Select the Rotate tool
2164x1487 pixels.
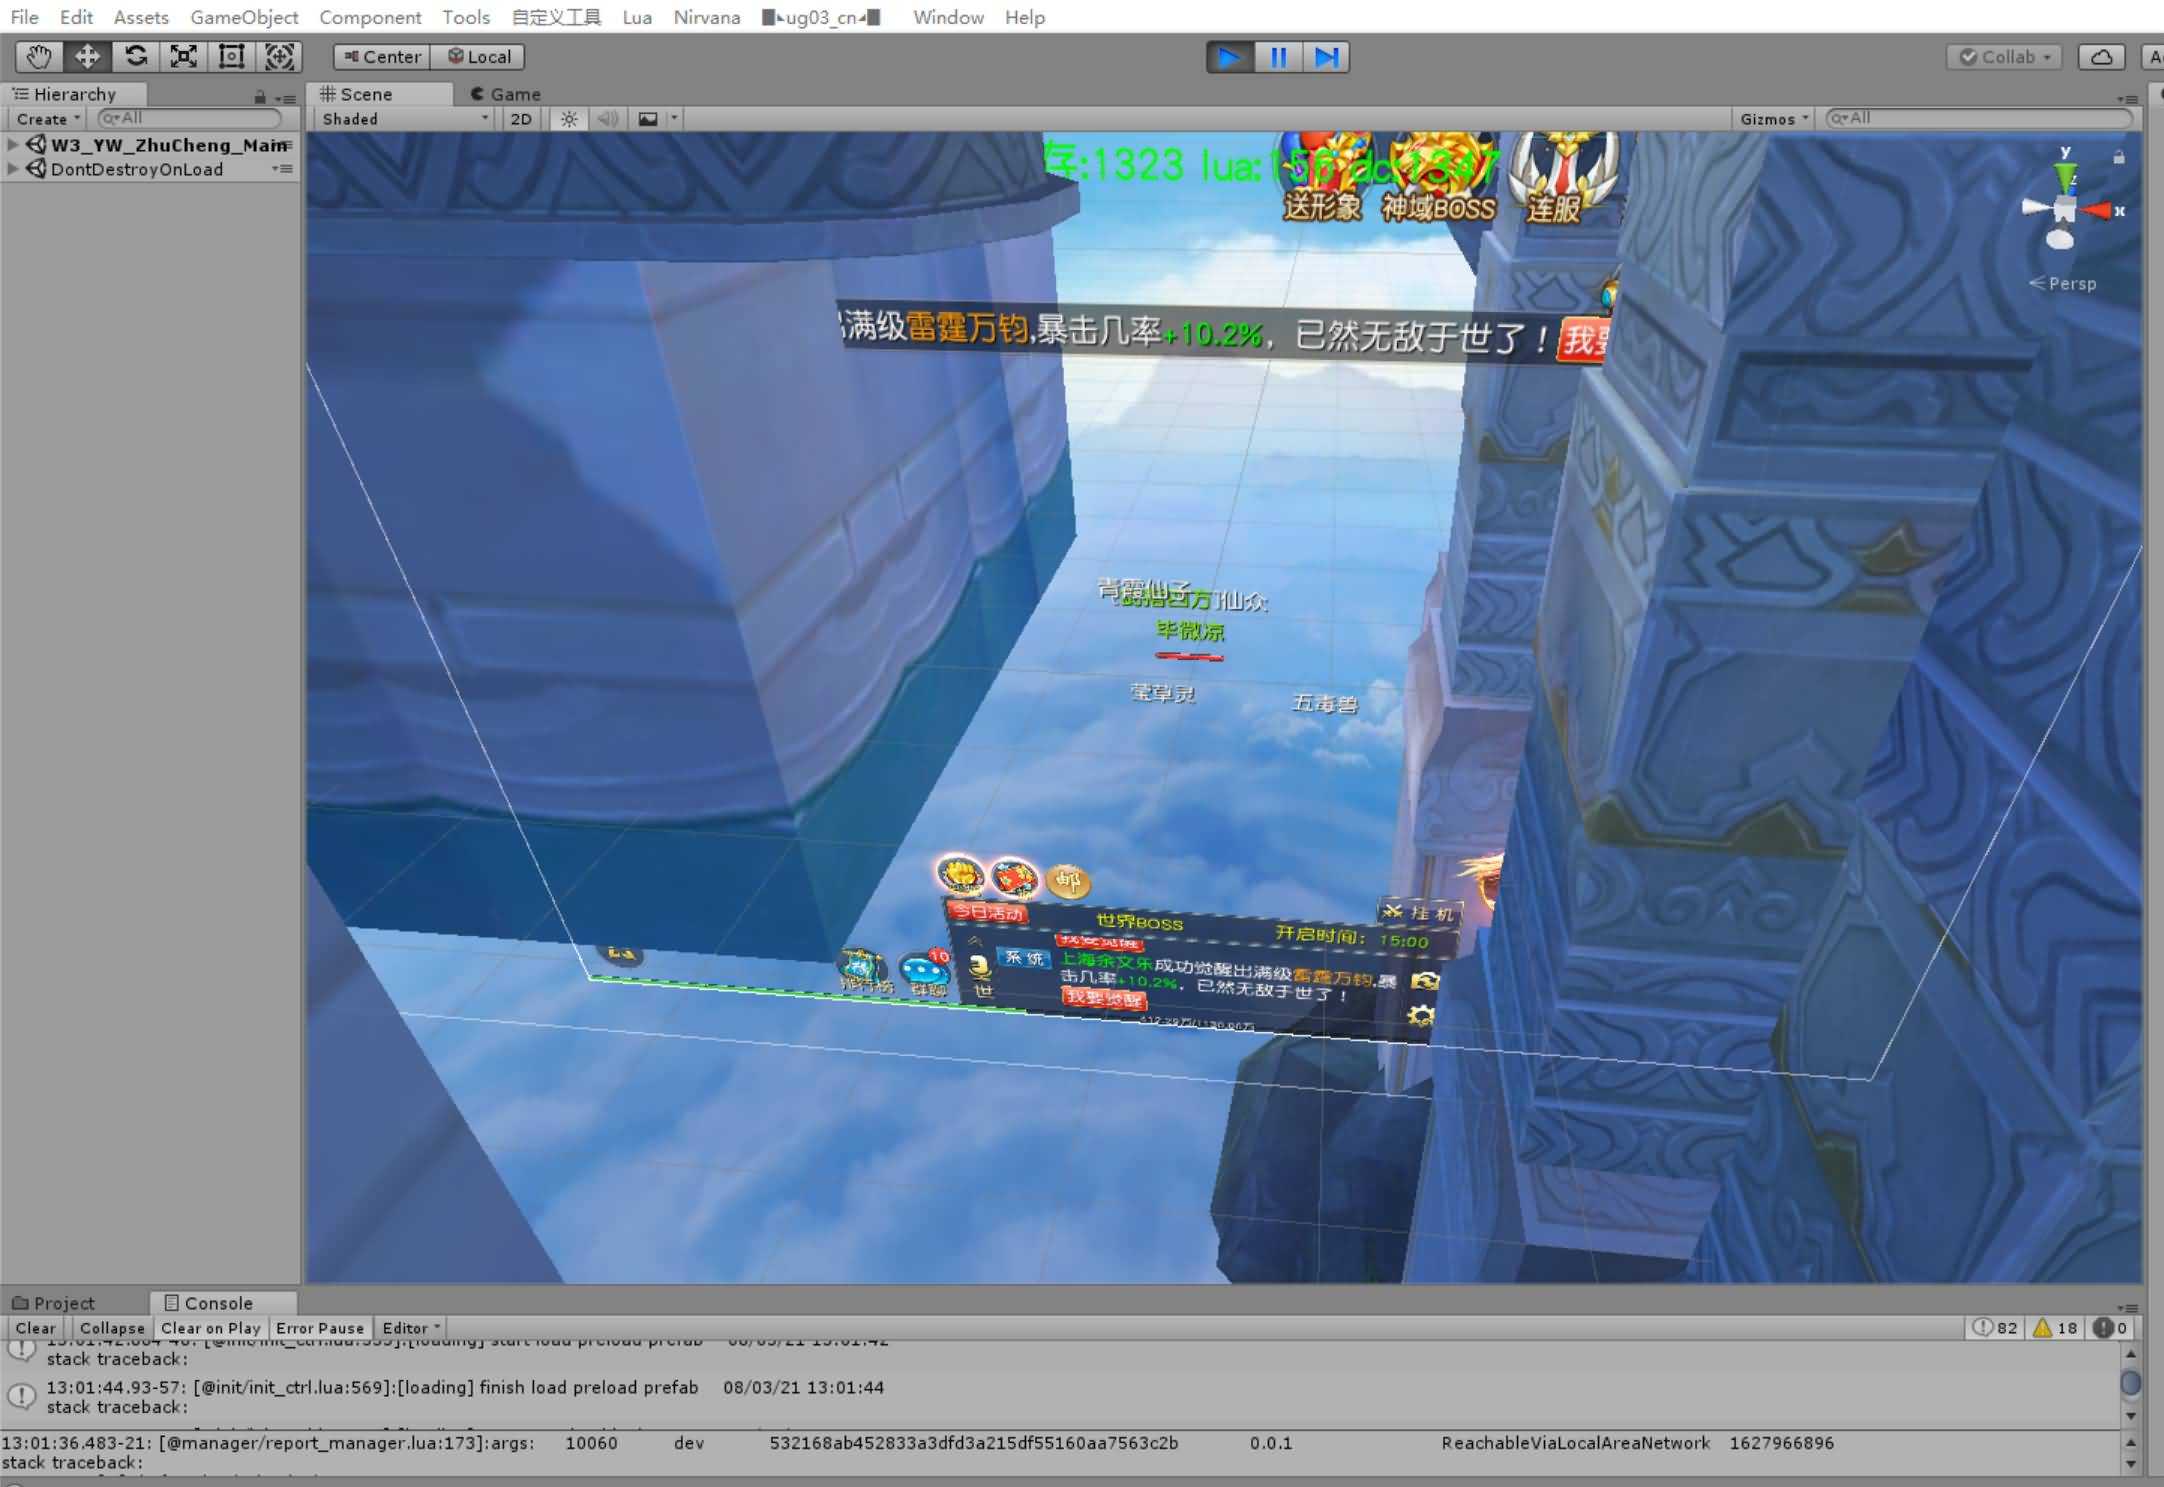click(135, 57)
